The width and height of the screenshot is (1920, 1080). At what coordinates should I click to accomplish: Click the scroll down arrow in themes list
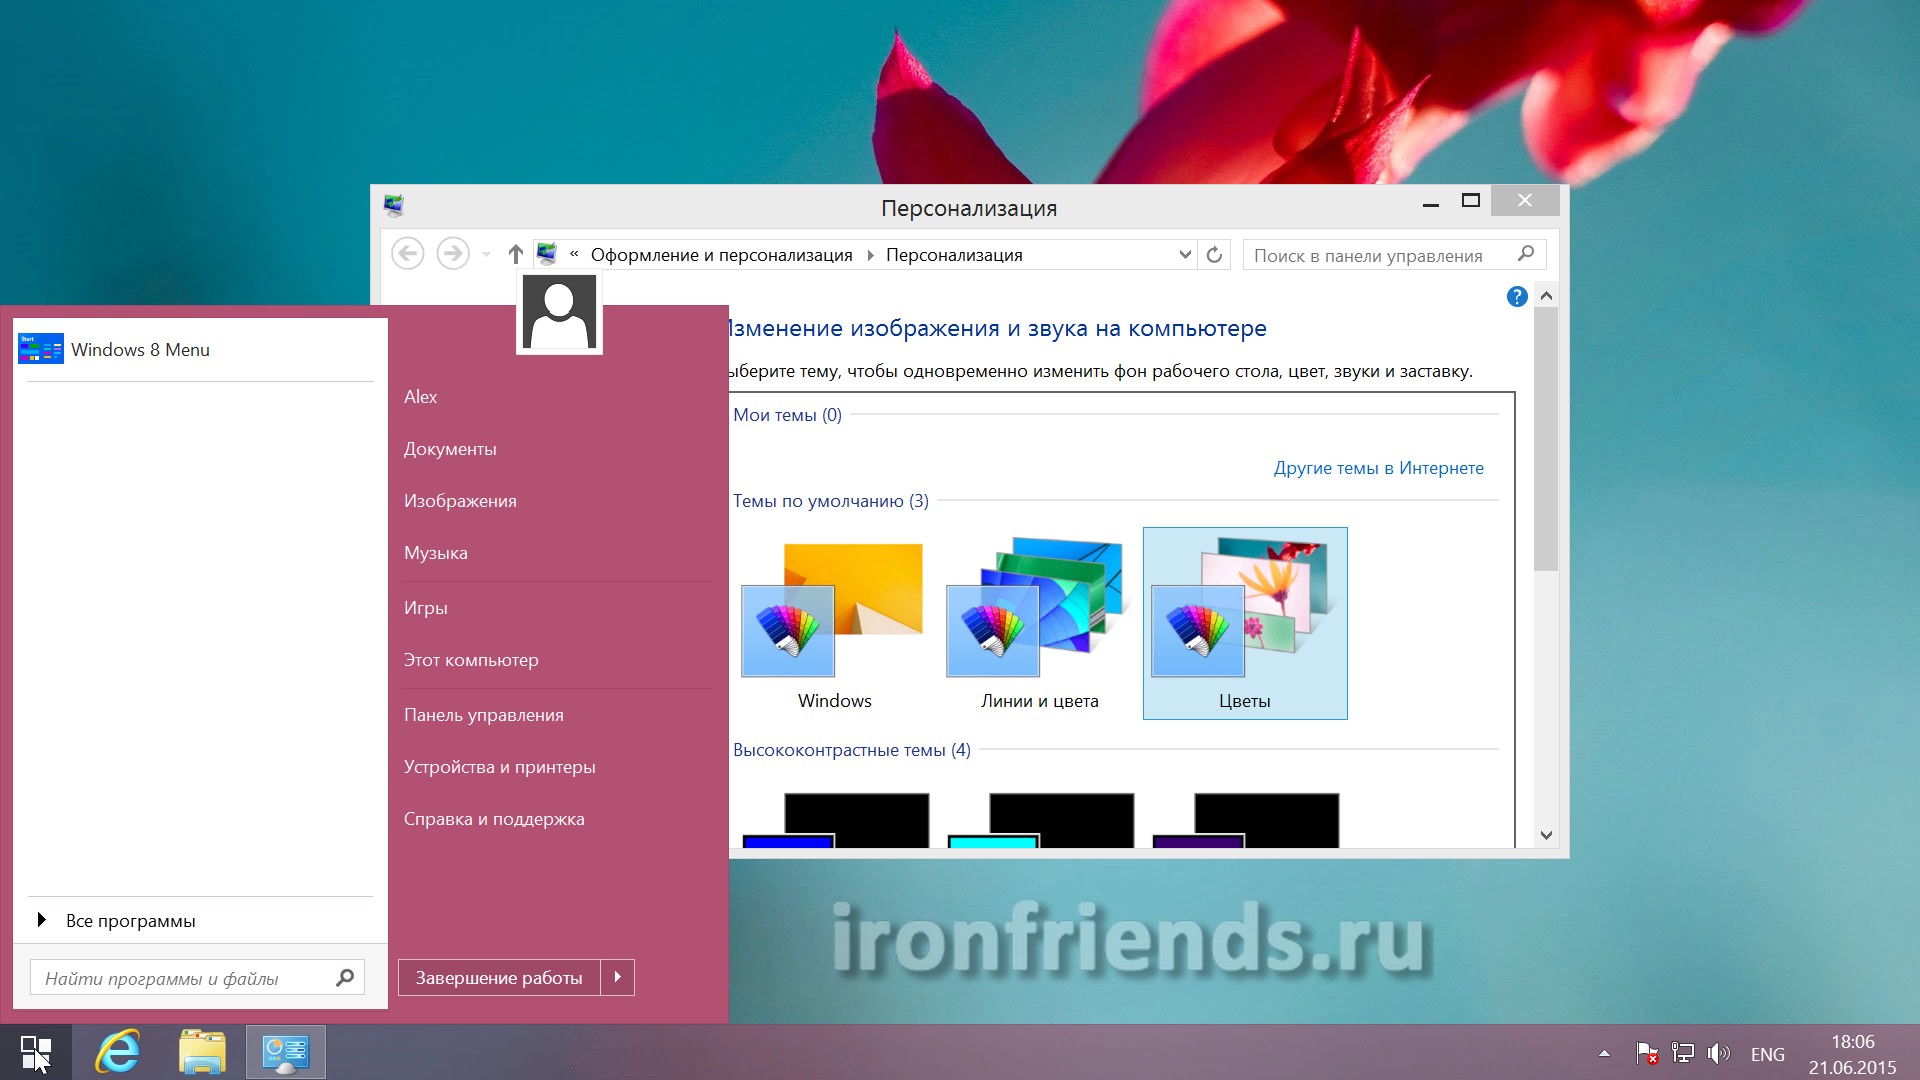coord(1546,835)
